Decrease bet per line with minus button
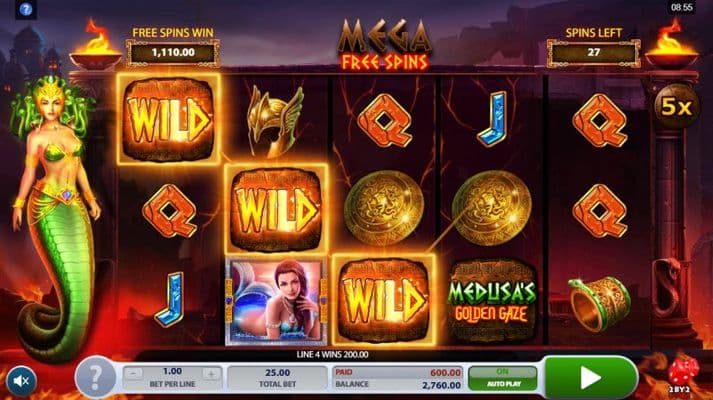 (x=134, y=374)
